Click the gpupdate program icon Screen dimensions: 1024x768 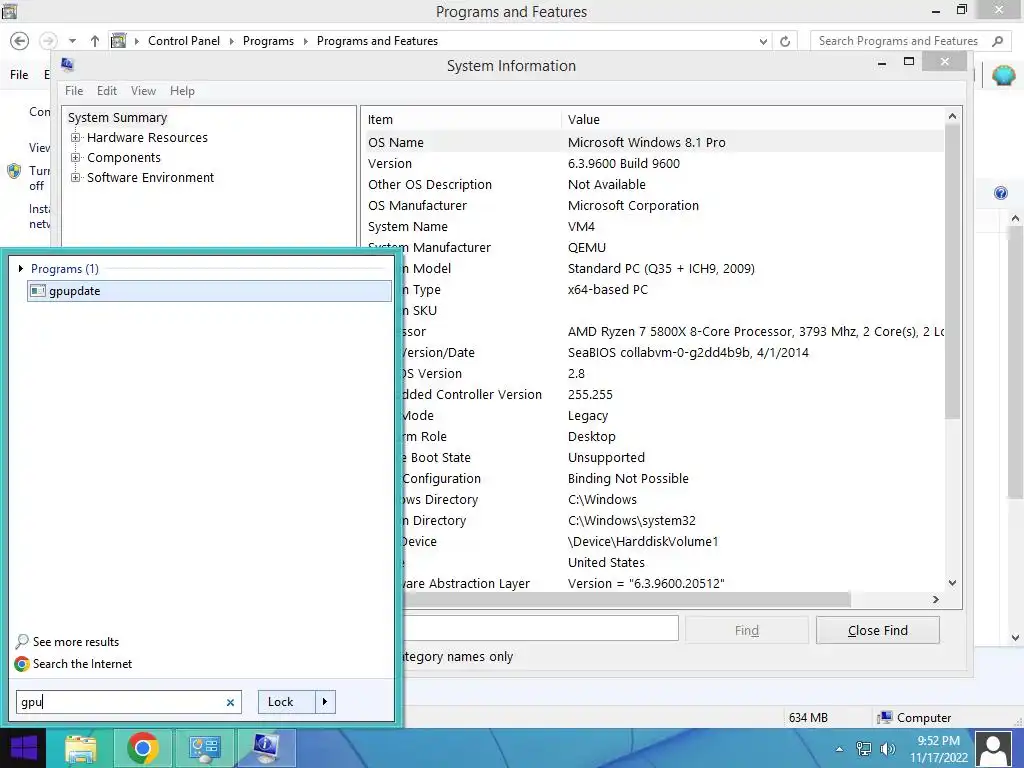[x=38, y=291]
